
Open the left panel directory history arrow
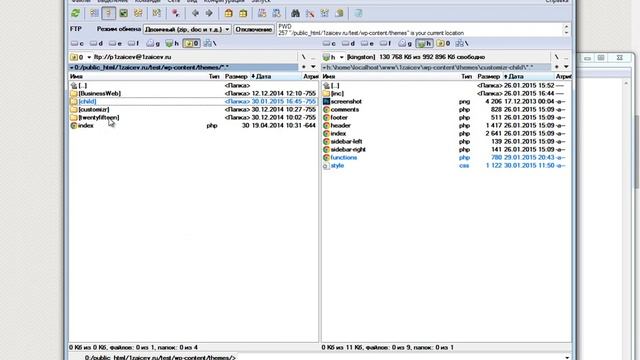tap(313, 67)
